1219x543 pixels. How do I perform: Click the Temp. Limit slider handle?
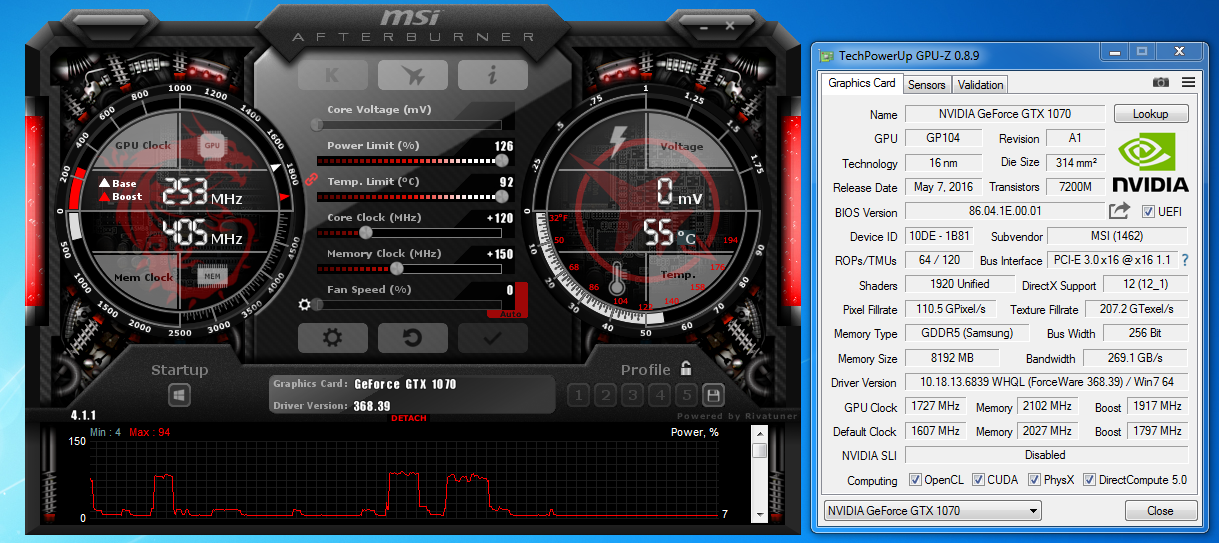(501, 196)
